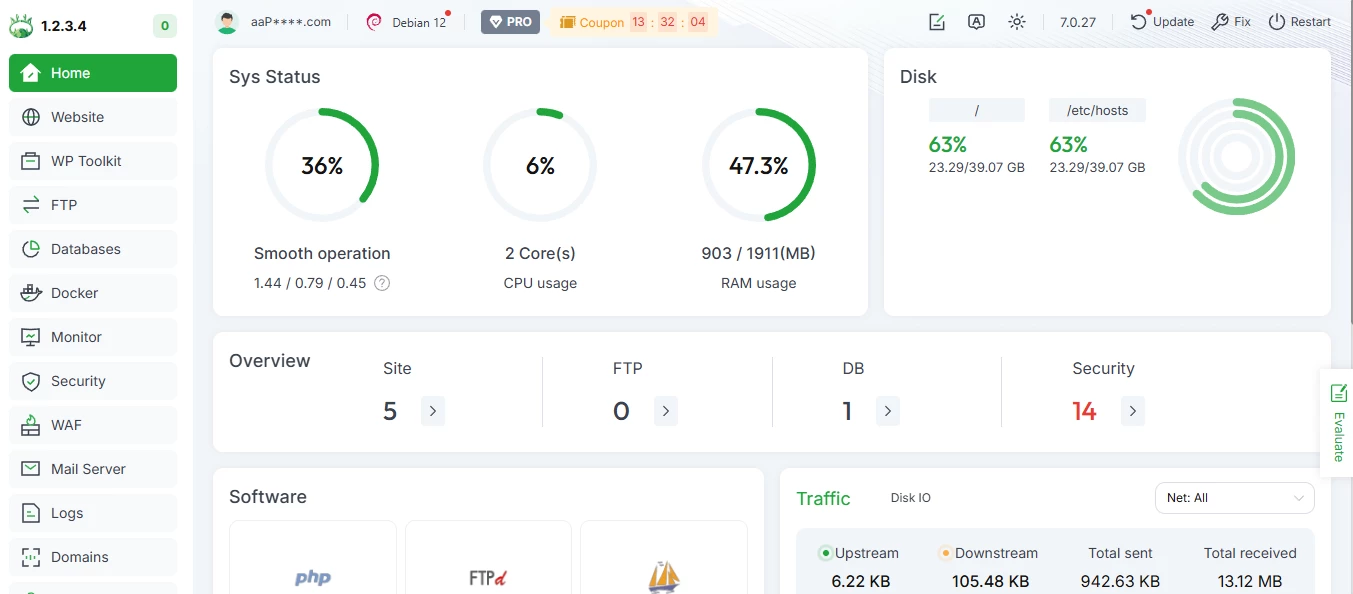The width and height of the screenshot is (1353, 594).
Task: Open the task list icon in top bar
Action: [937, 21]
